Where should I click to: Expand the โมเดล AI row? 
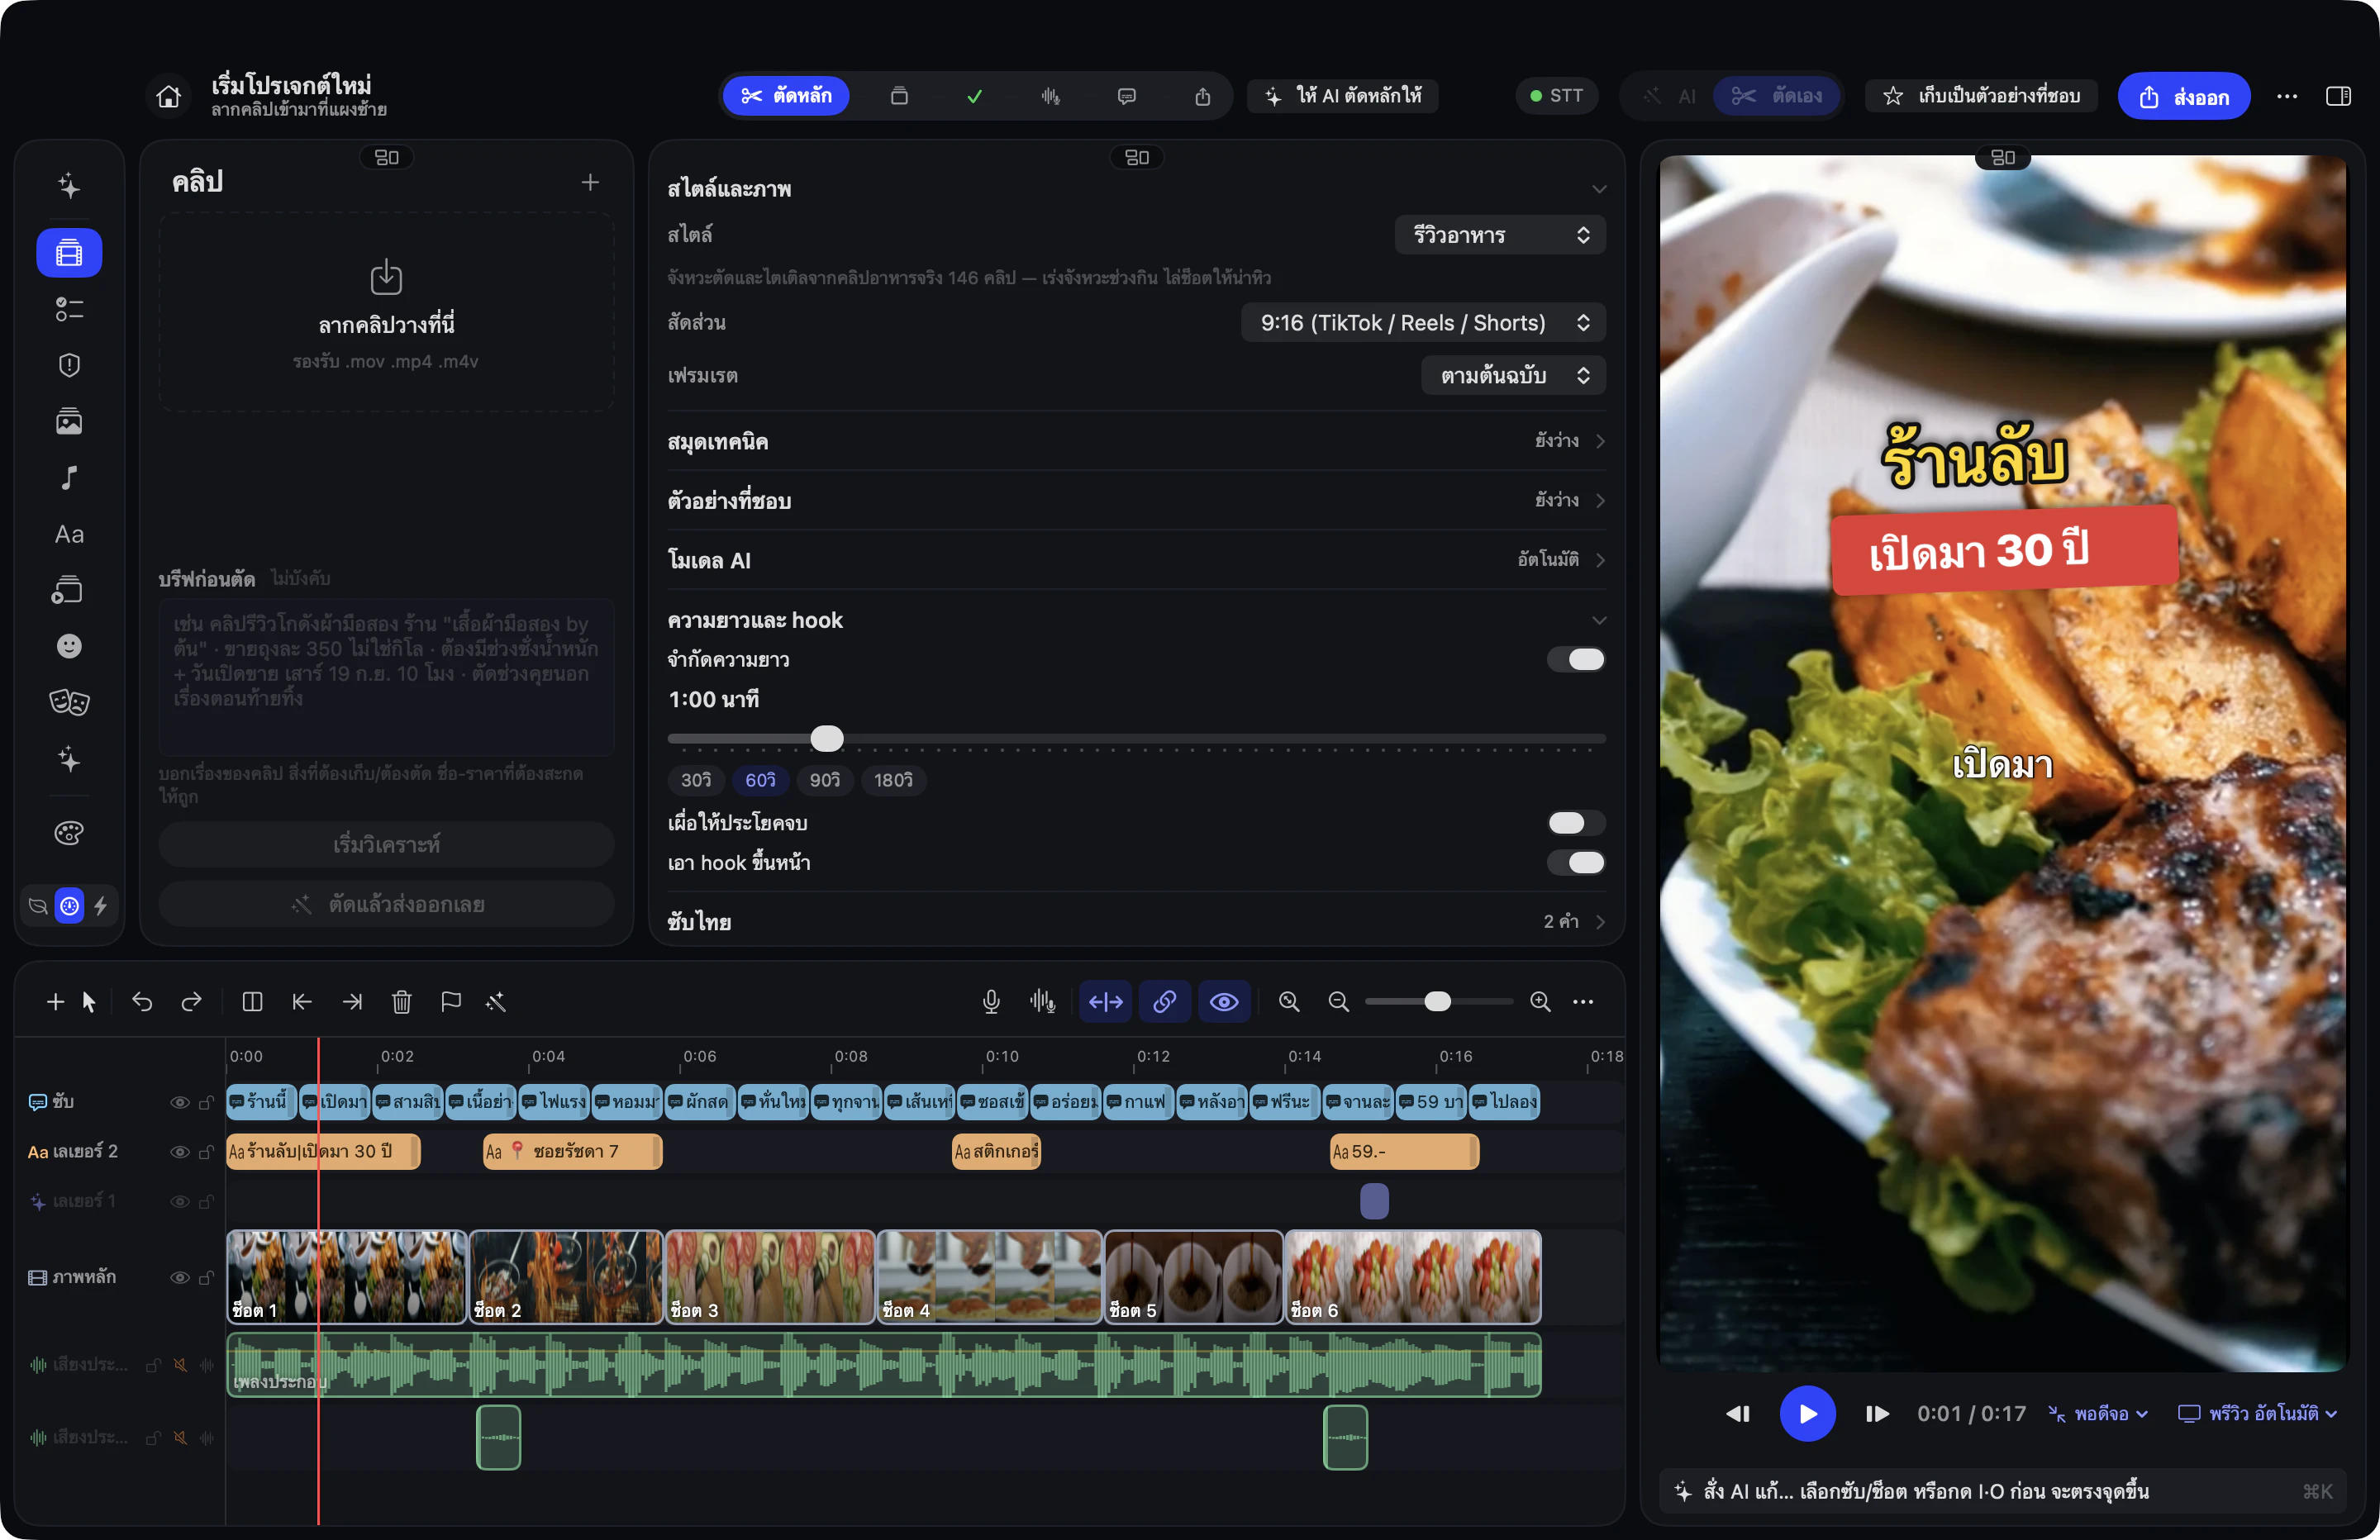1136,560
